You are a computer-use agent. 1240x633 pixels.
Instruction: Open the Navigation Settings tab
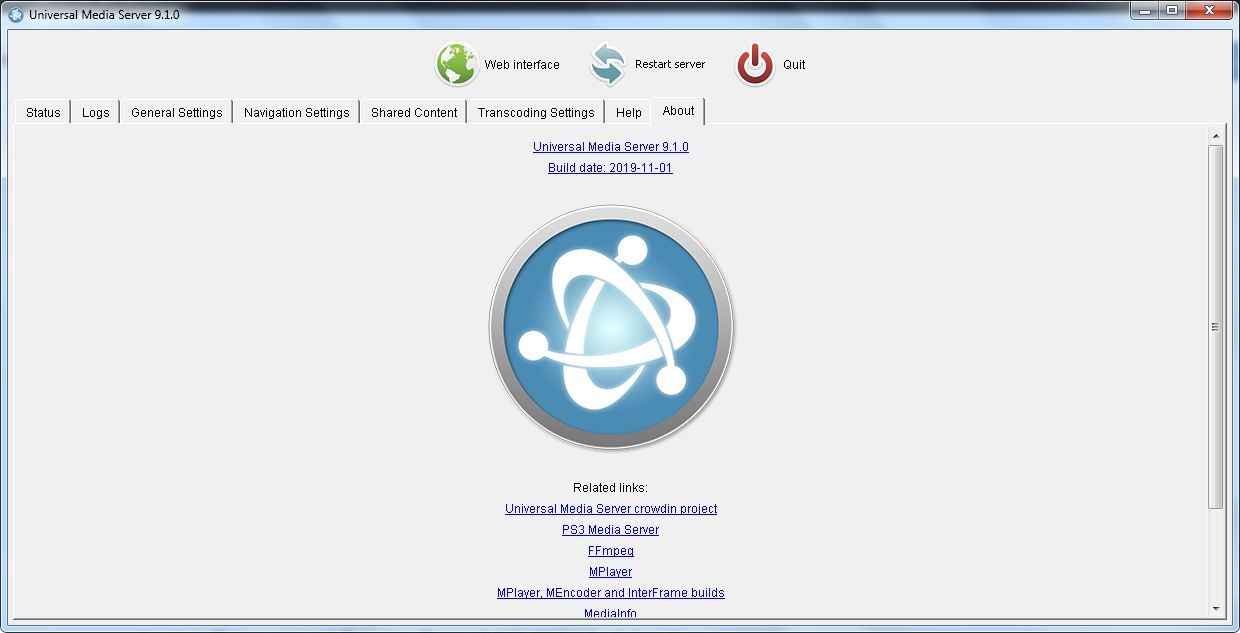pyautogui.click(x=296, y=112)
